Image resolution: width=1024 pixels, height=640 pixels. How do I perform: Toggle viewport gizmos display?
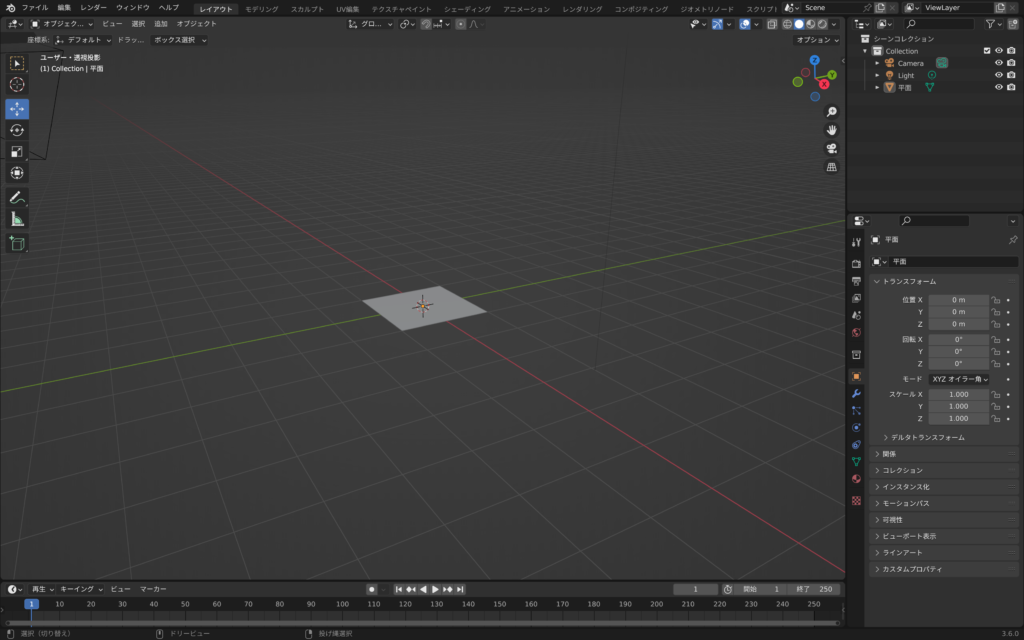click(x=717, y=24)
